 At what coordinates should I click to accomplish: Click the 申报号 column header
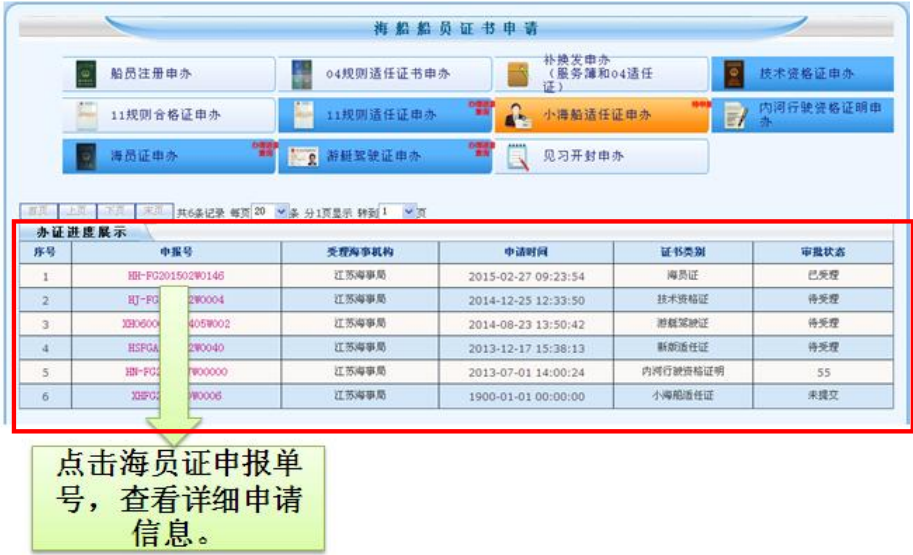click(175, 252)
